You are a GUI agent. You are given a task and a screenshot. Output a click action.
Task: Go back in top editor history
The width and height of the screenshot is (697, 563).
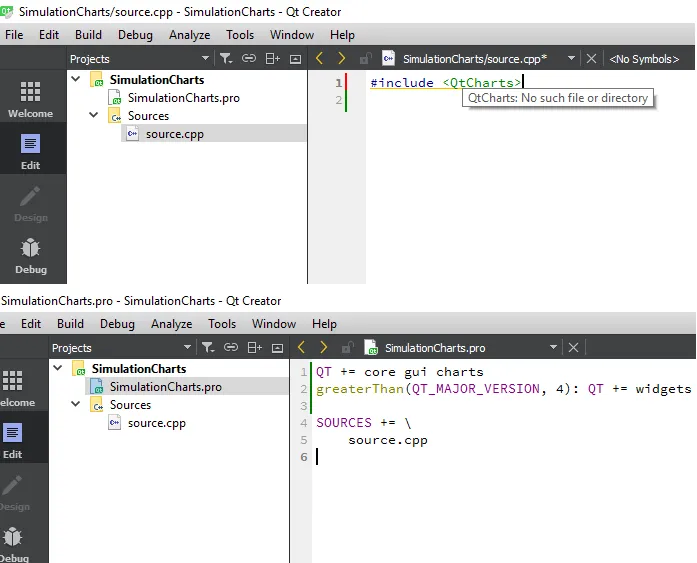point(319,58)
